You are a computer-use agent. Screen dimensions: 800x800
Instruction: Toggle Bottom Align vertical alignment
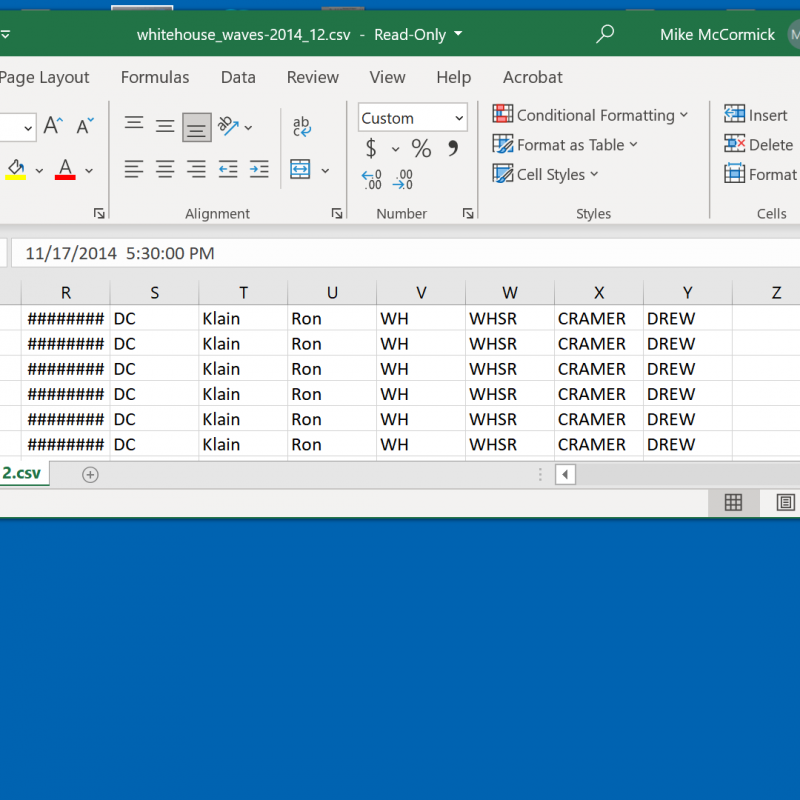pyautogui.click(x=197, y=127)
